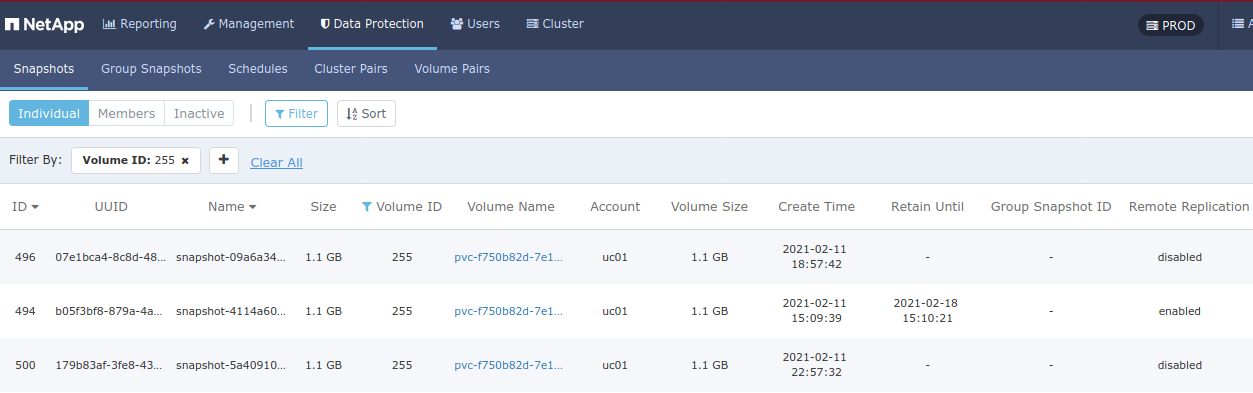
Task: Select the Individual snapshots view
Action: (49, 114)
